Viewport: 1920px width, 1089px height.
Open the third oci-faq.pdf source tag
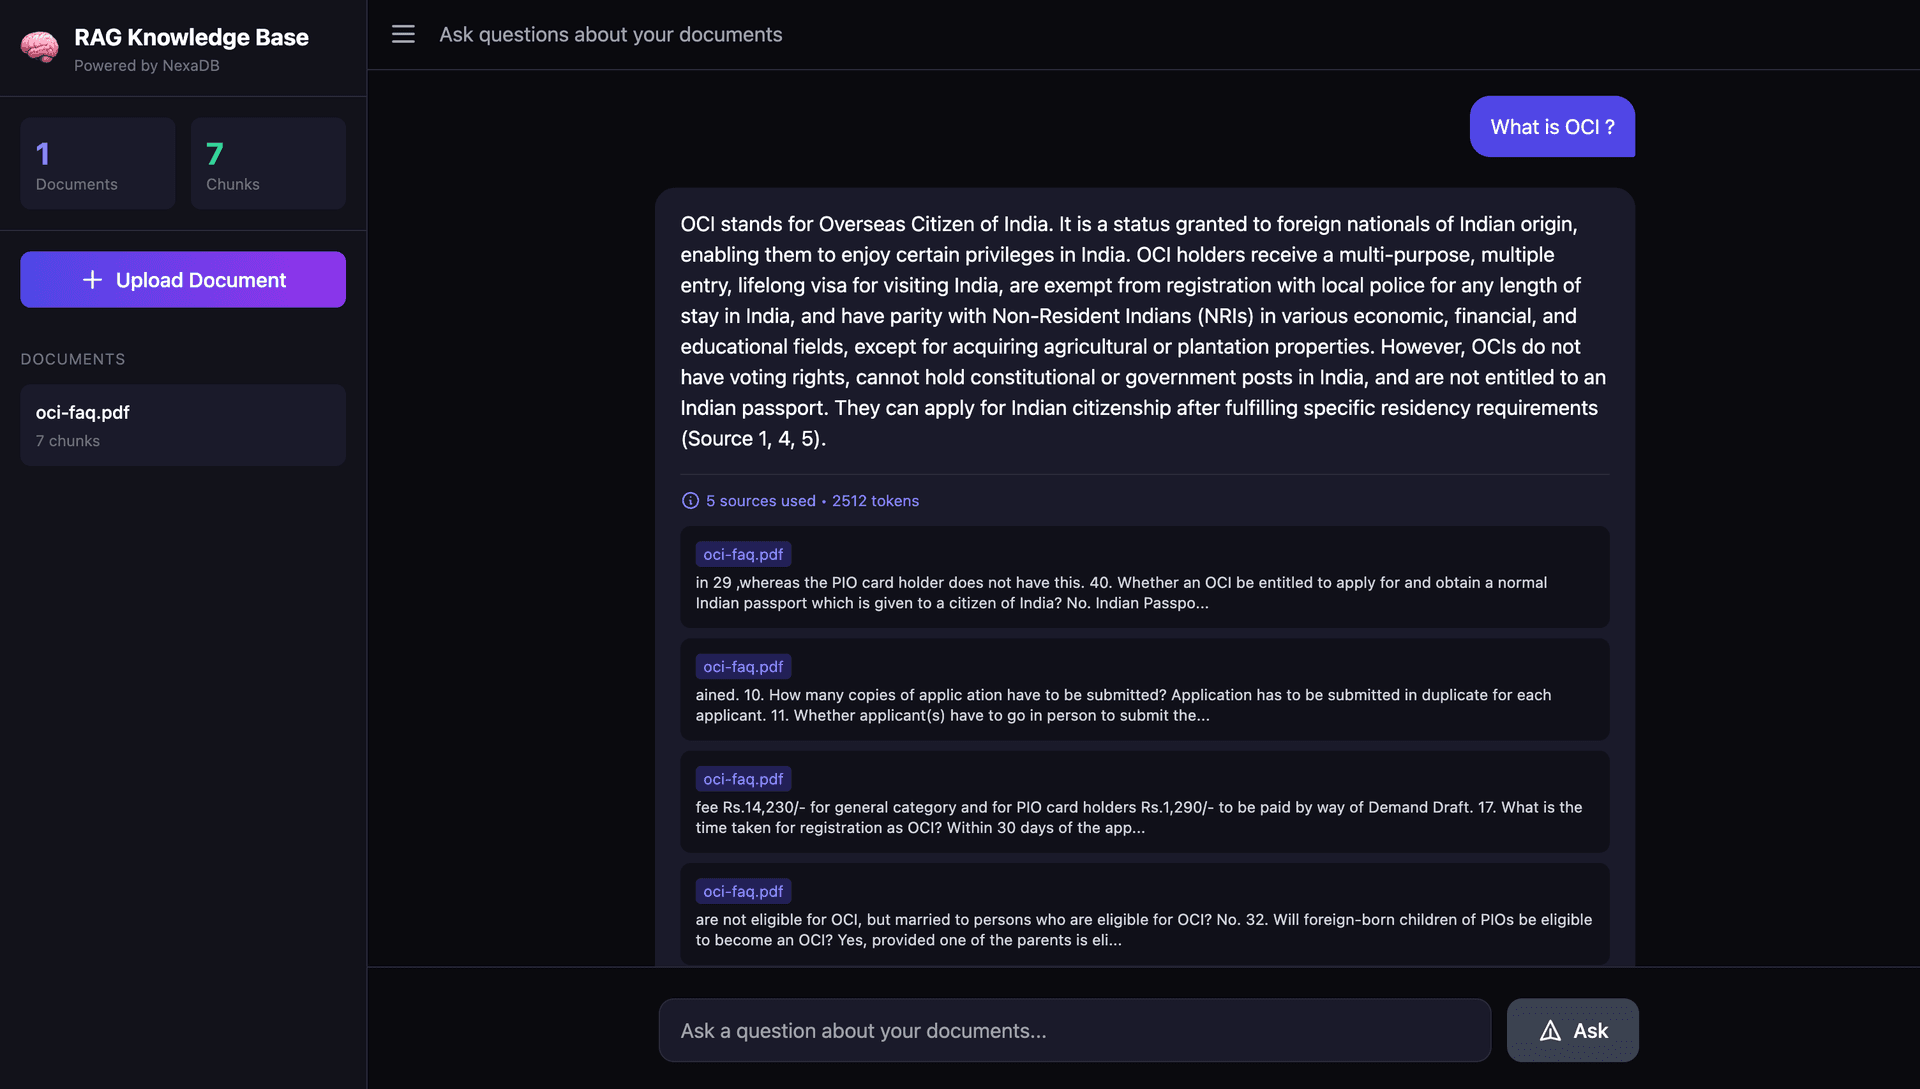click(x=742, y=778)
